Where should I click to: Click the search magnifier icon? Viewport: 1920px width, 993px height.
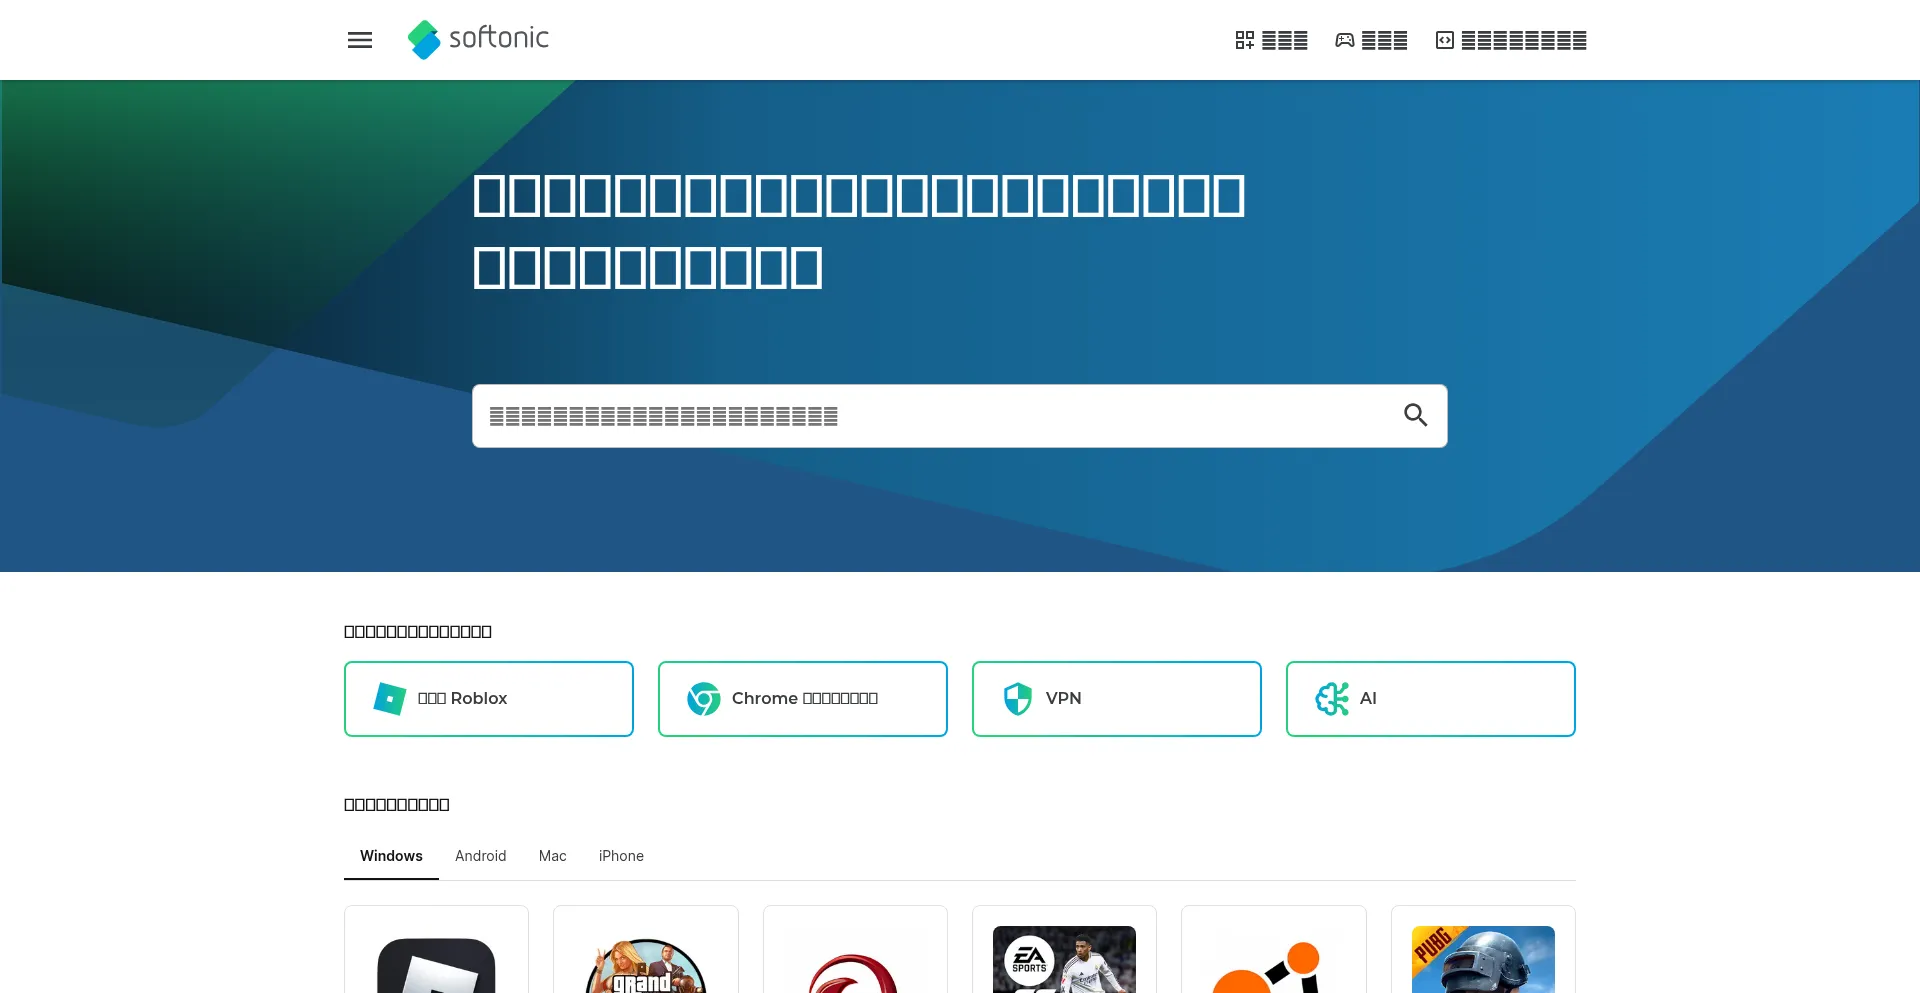click(x=1415, y=415)
